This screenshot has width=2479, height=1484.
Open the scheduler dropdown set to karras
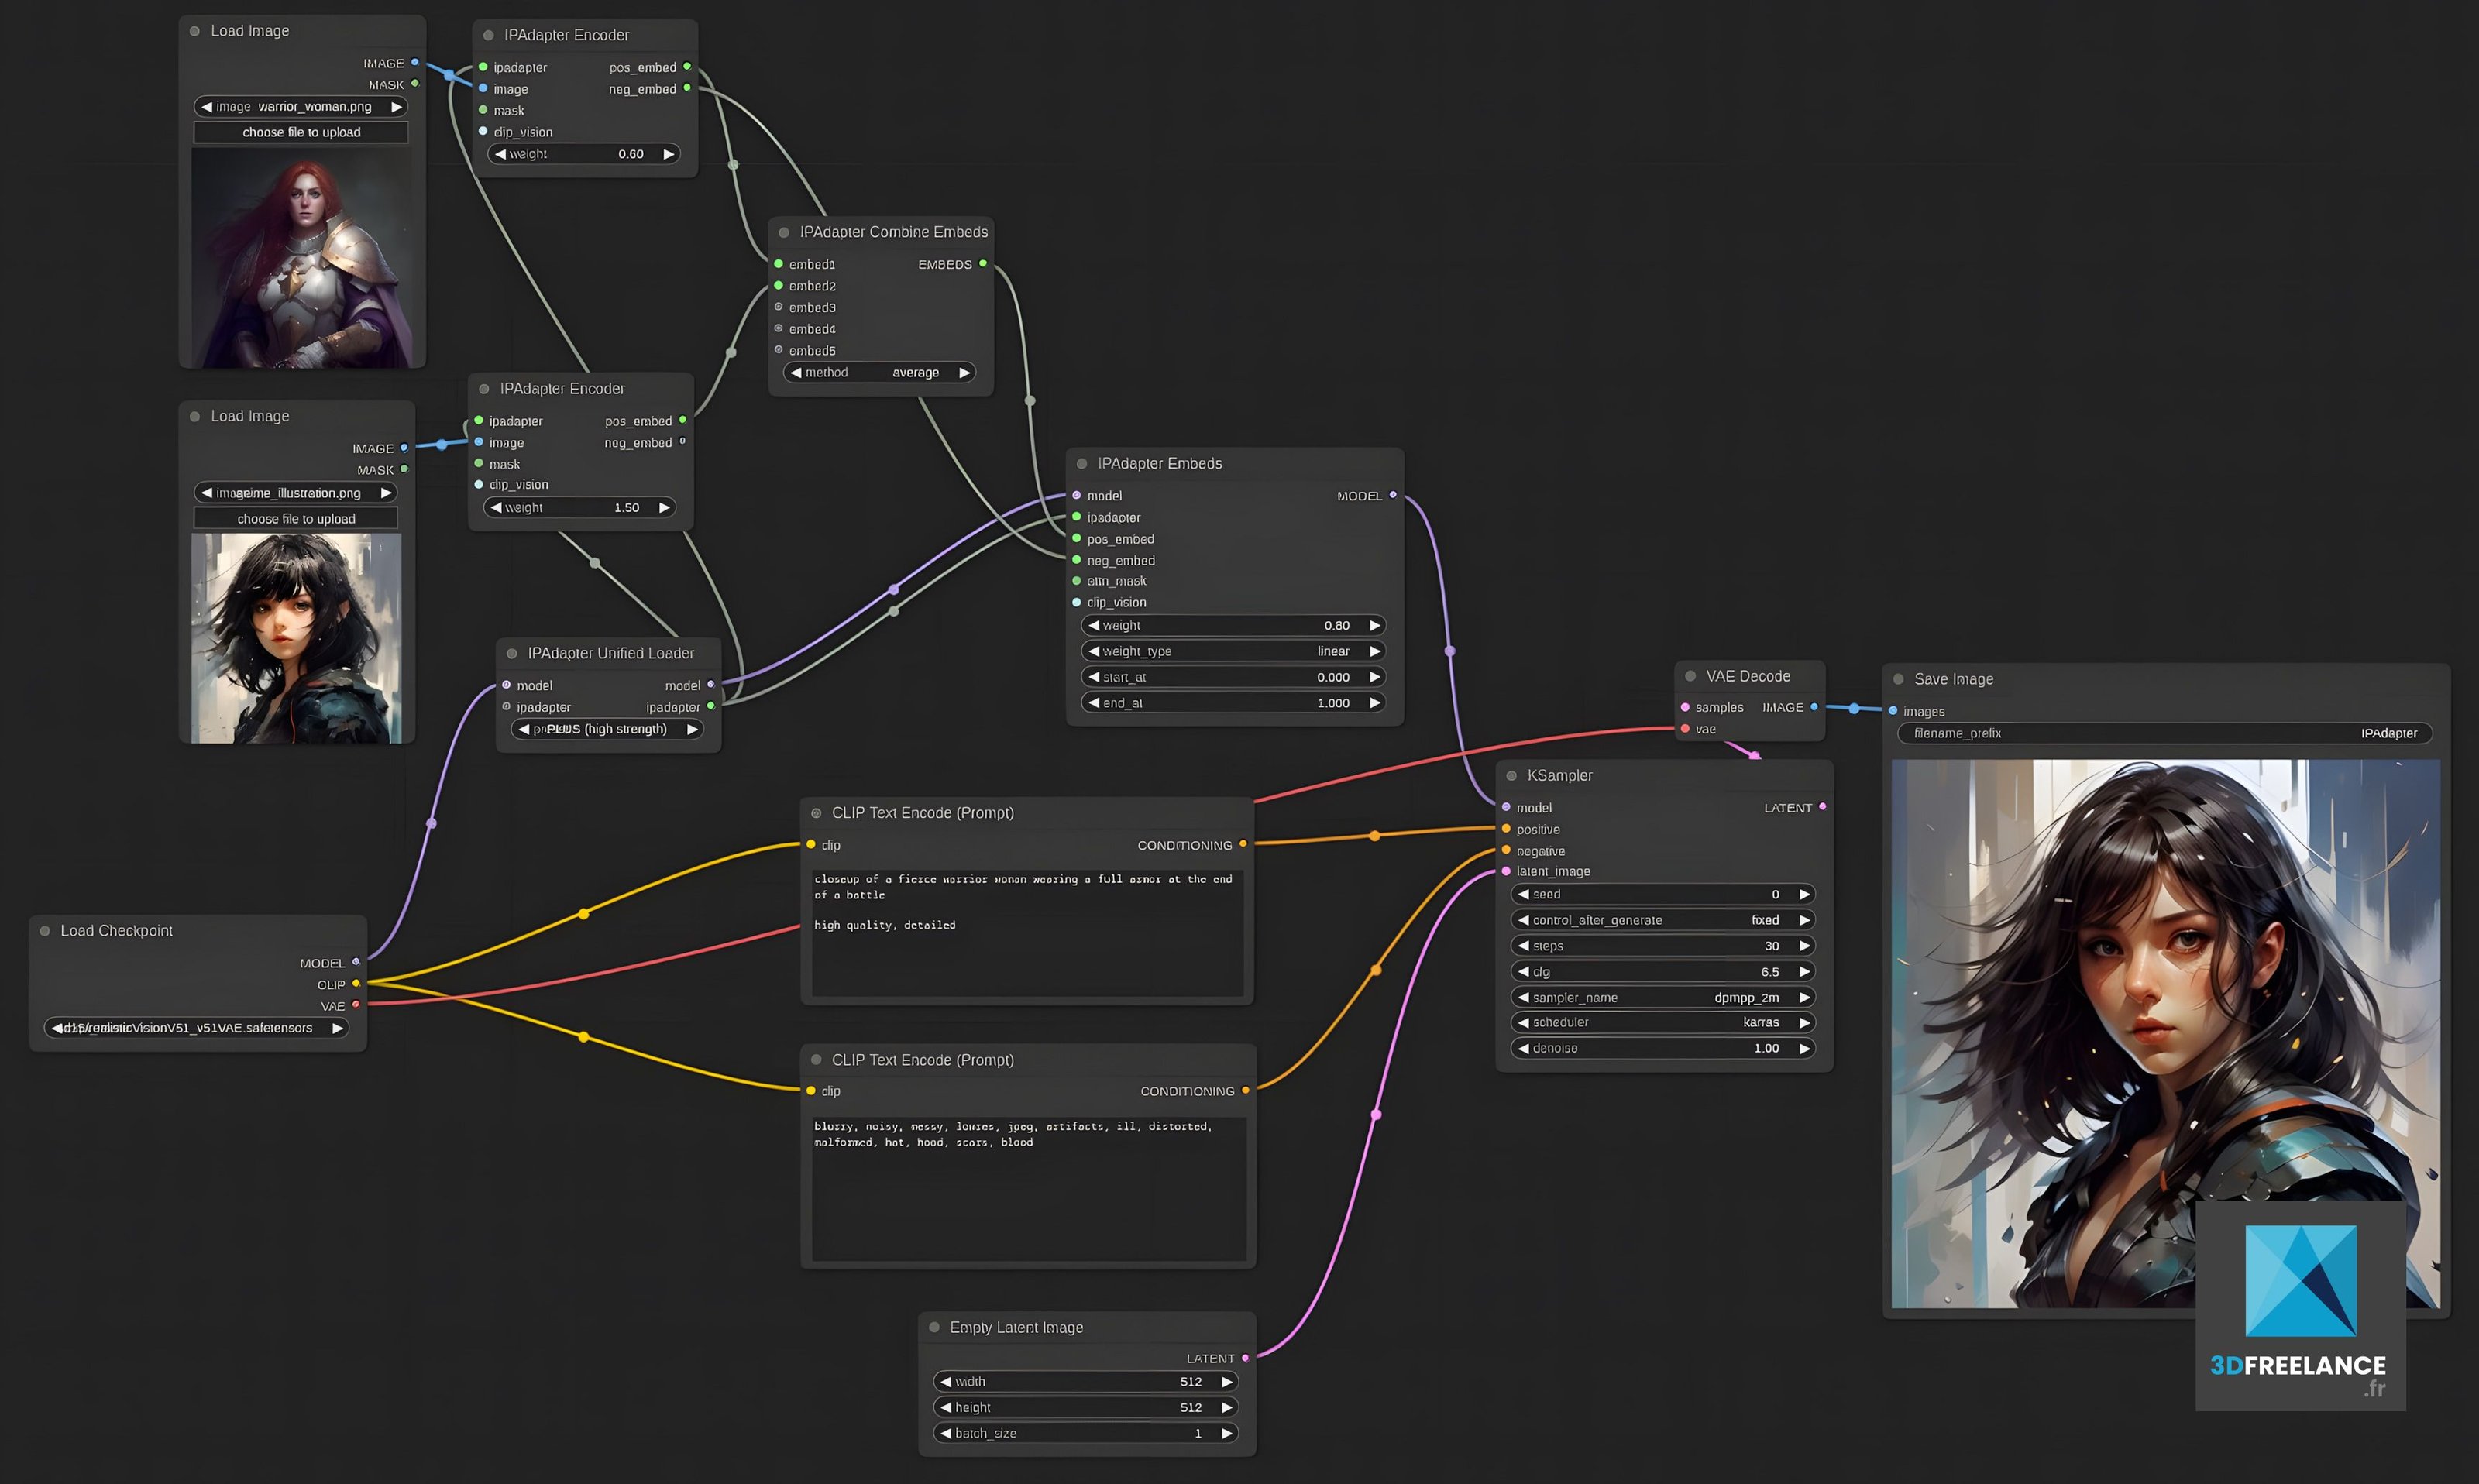tap(1661, 1022)
